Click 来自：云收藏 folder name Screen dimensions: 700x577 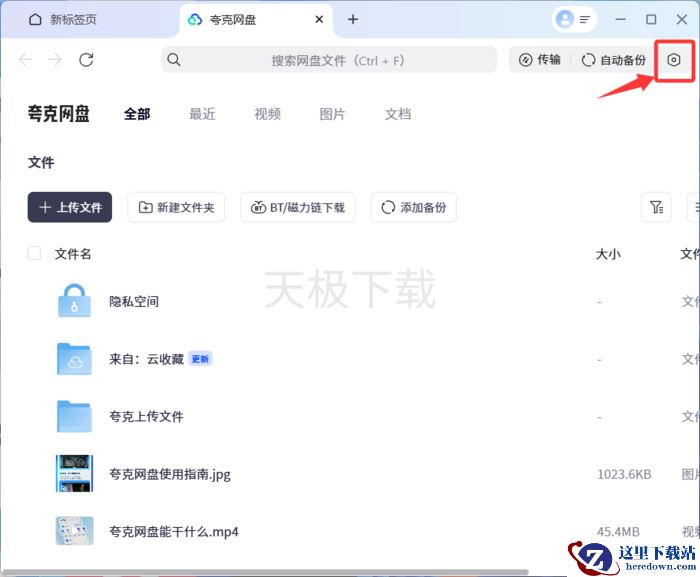pos(146,359)
